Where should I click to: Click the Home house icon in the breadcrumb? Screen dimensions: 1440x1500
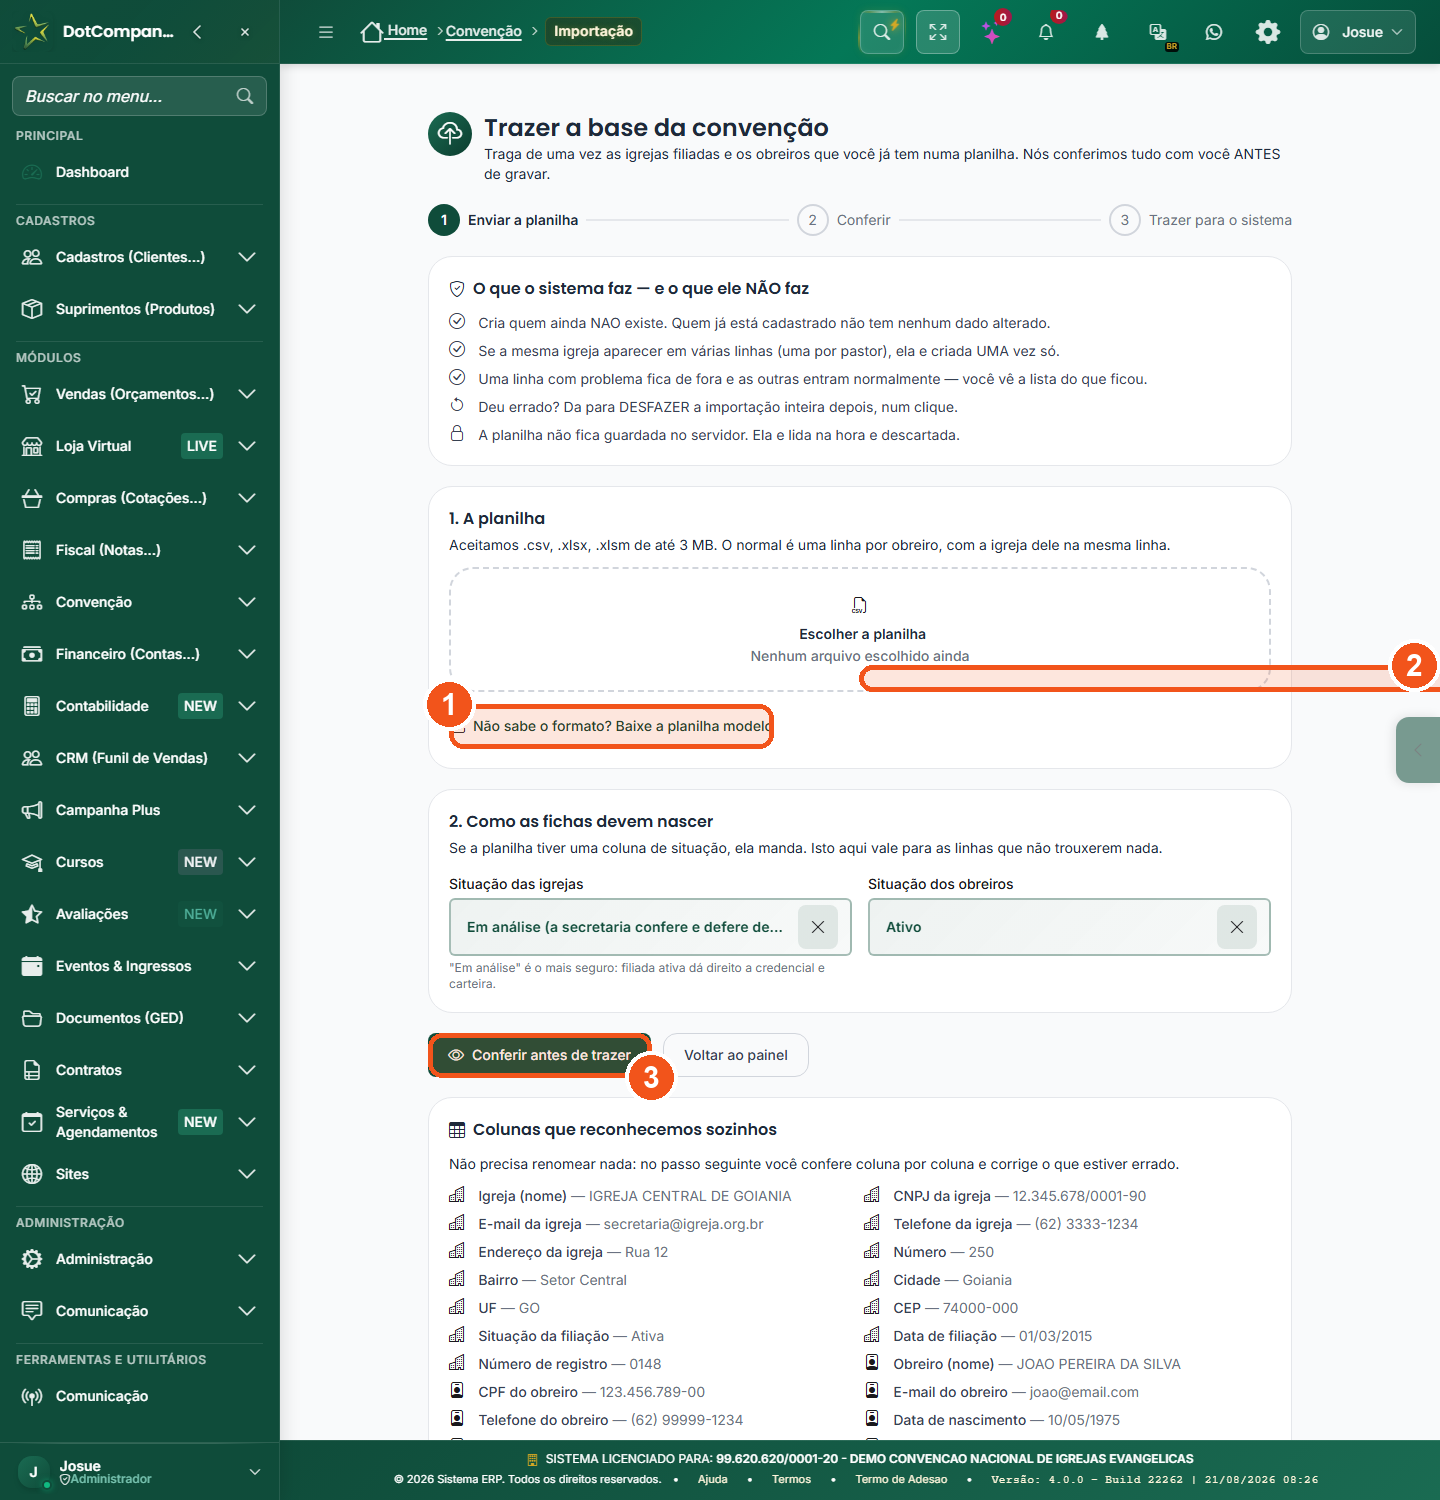click(372, 32)
